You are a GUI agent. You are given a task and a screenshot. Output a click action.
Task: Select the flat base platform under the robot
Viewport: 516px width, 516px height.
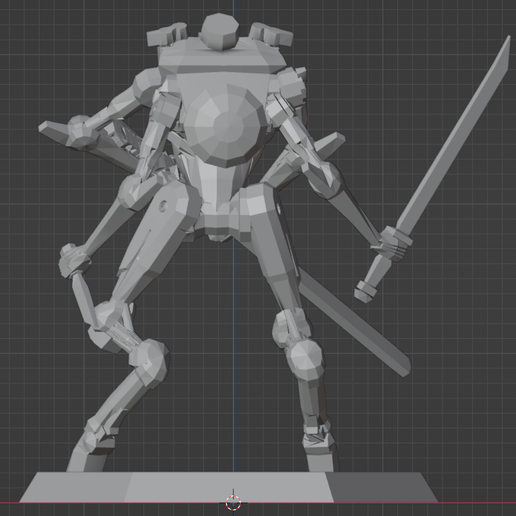tap(228, 487)
